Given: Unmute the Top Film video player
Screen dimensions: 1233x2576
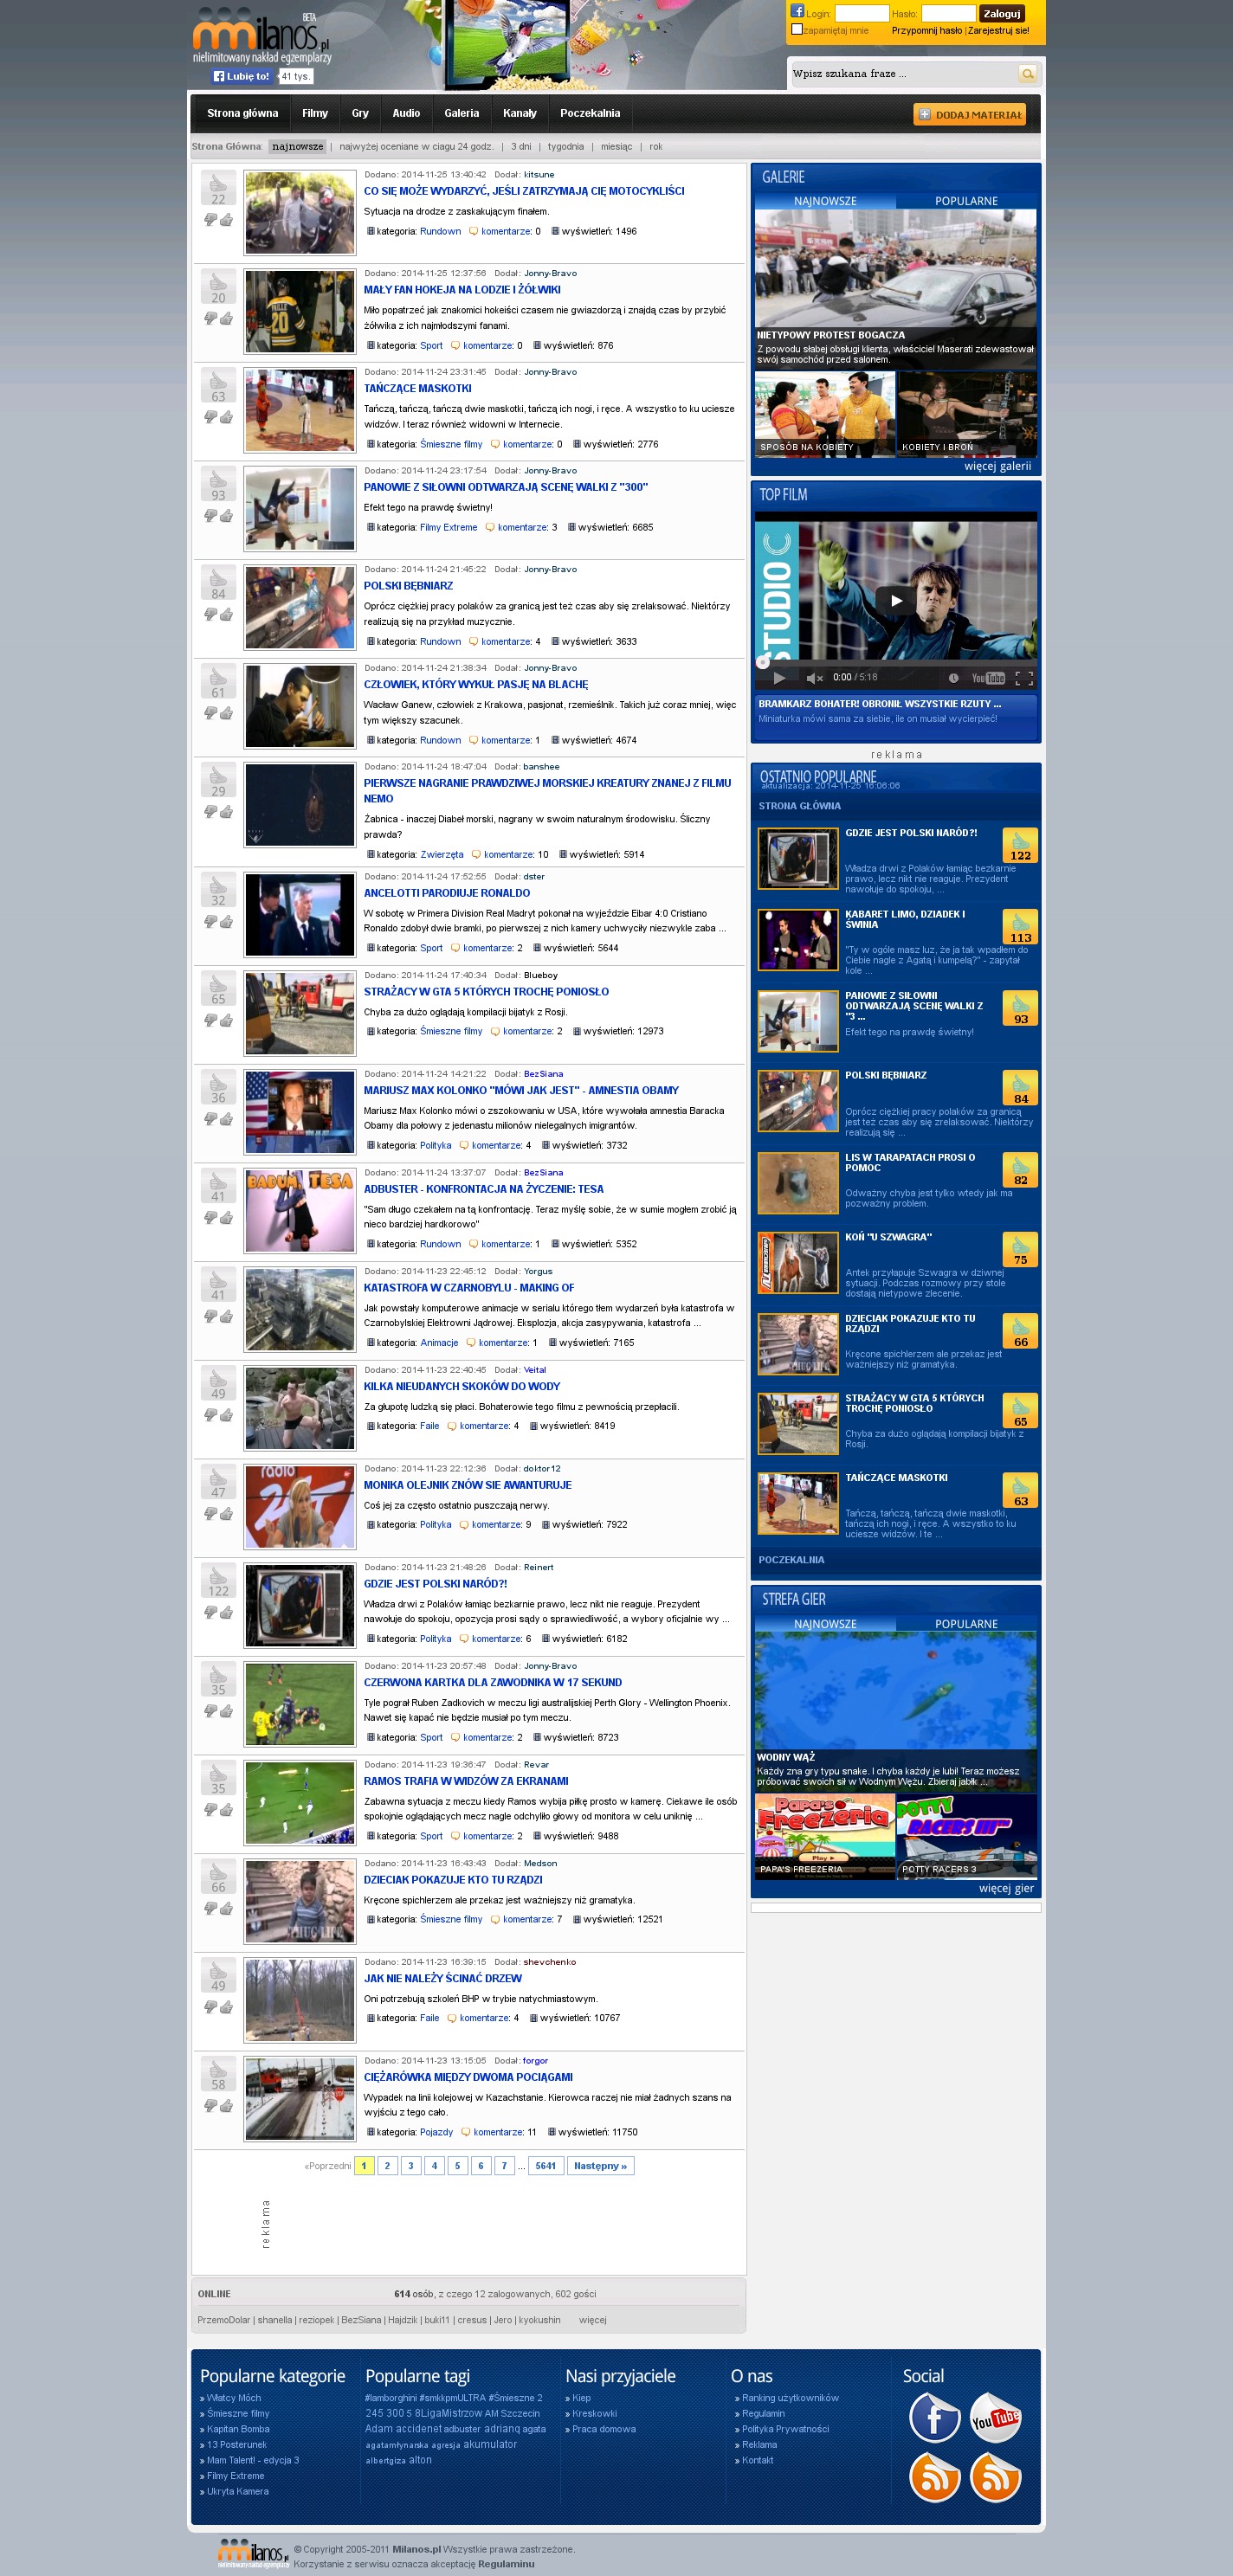Looking at the screenshot, I should 814,678.
